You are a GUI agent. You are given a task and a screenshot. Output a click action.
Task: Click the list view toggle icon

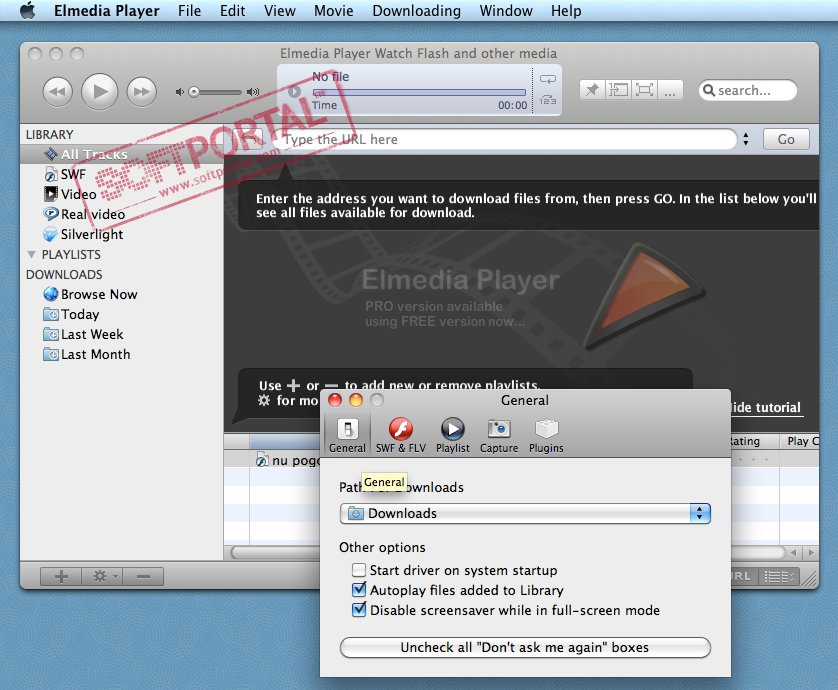coord(779,576)
